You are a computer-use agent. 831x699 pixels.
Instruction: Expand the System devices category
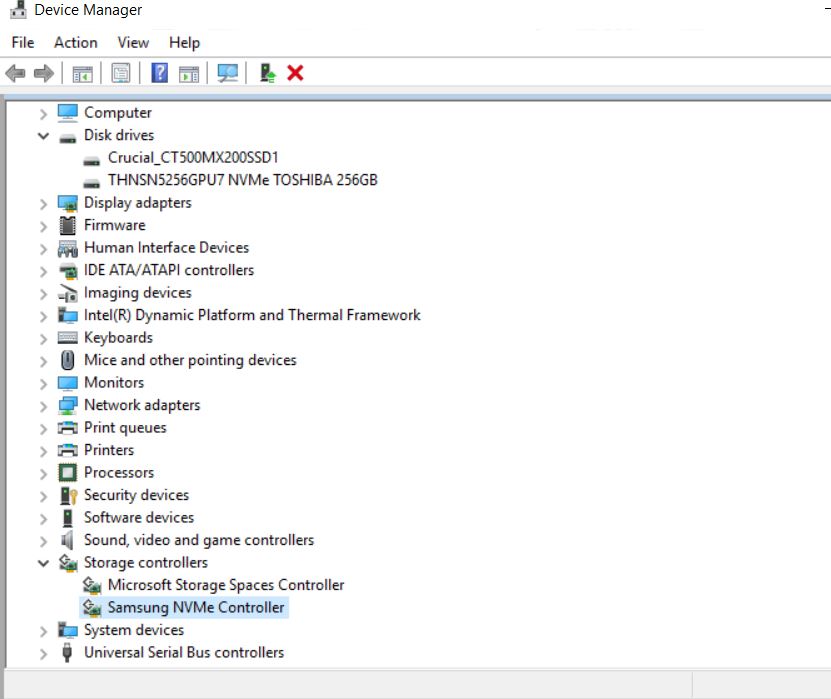43,631
